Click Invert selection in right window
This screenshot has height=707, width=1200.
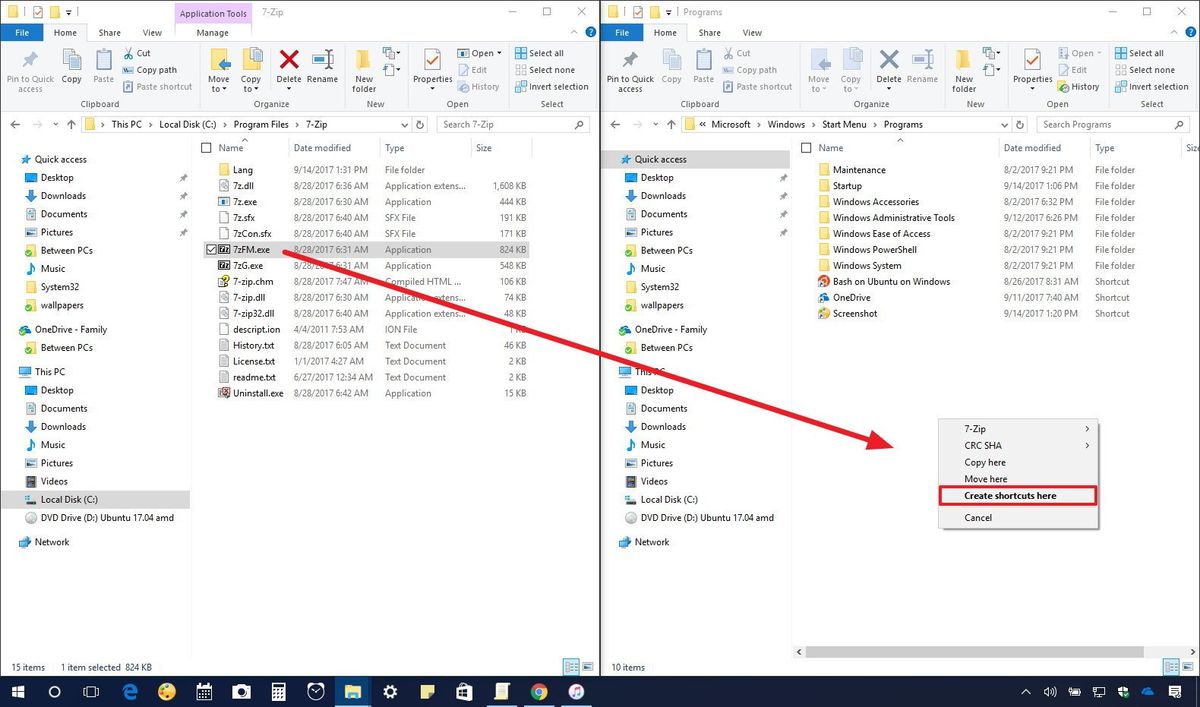(x=1151, y=86)
